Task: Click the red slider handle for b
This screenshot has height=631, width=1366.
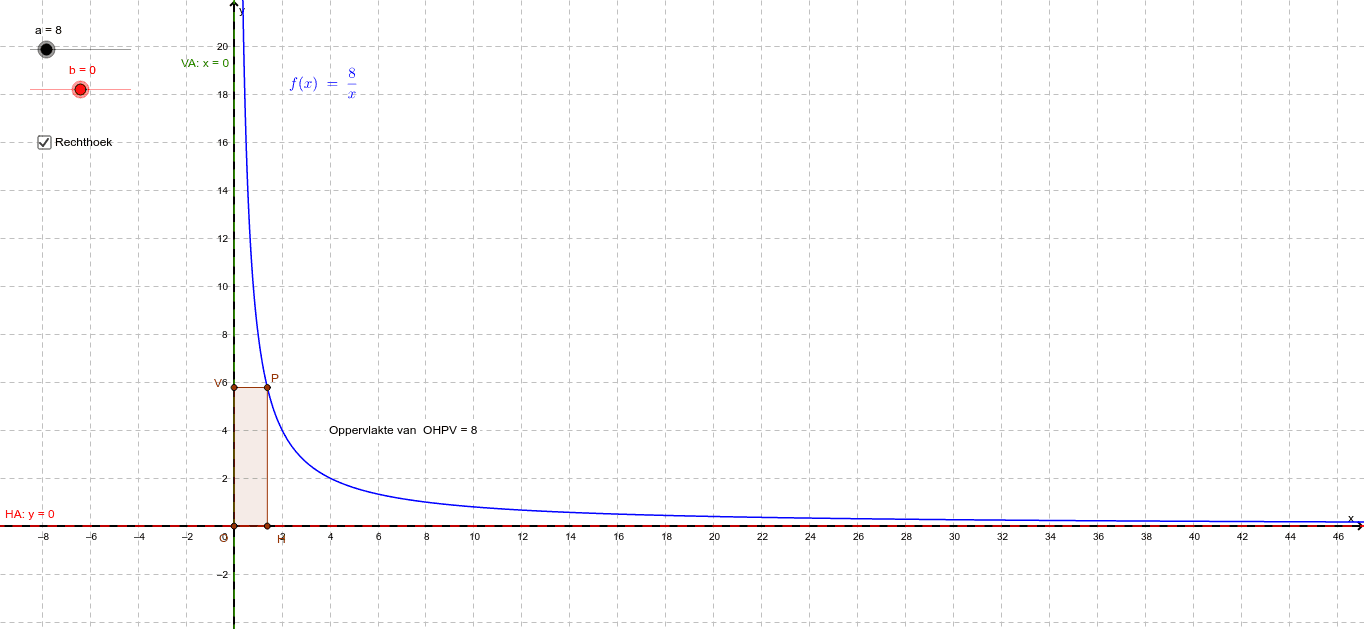Action: pos(81,89)
